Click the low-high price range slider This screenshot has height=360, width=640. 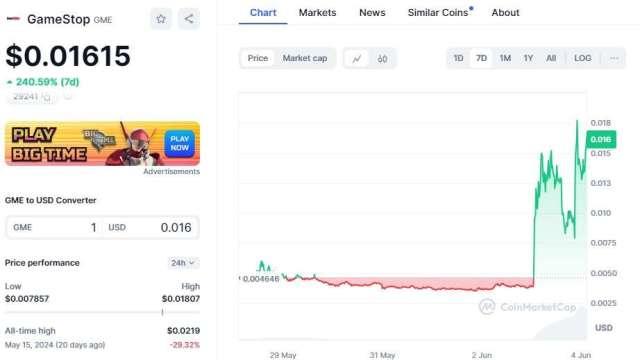point(102,312)
